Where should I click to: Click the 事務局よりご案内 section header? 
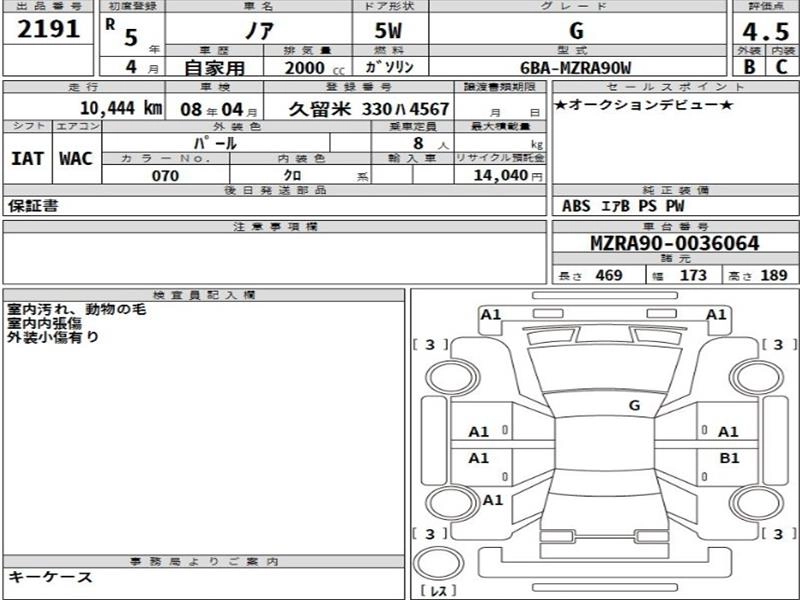tap(204, 562)
